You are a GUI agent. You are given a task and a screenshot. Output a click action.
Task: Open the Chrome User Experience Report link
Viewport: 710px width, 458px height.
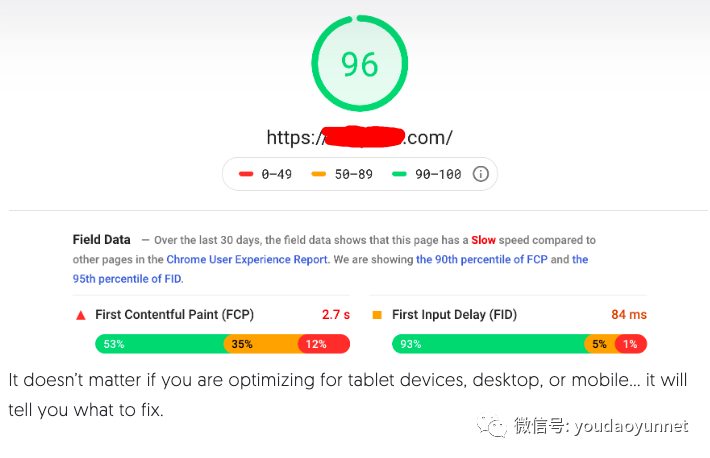(247, 260)
